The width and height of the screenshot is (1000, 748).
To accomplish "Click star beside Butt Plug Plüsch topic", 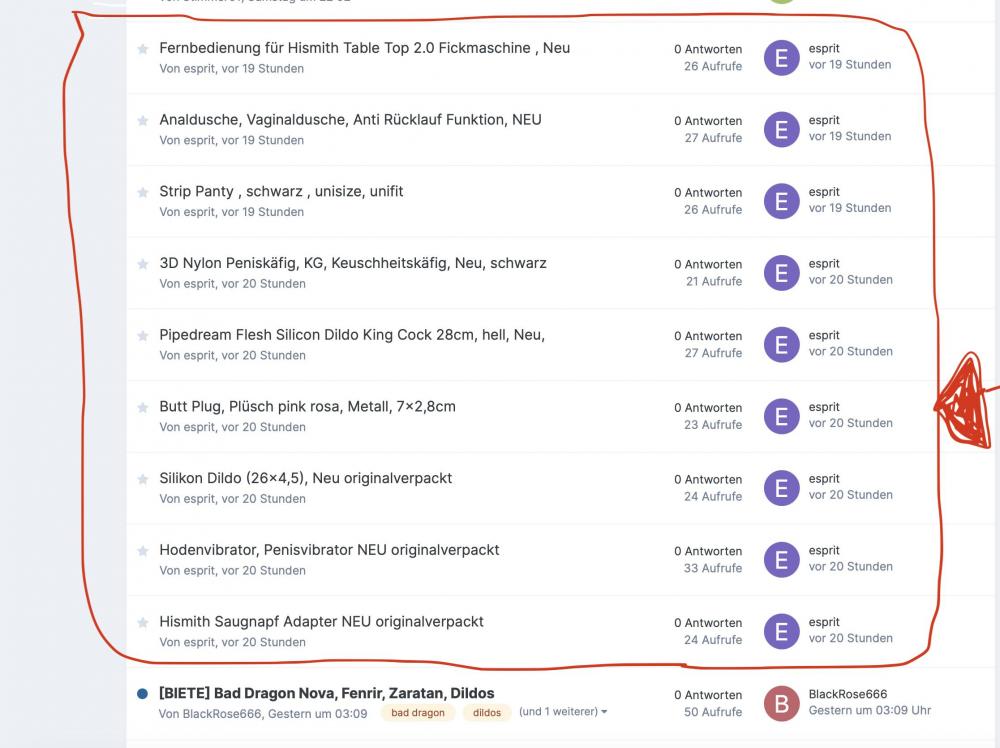I will click(143, 407).
